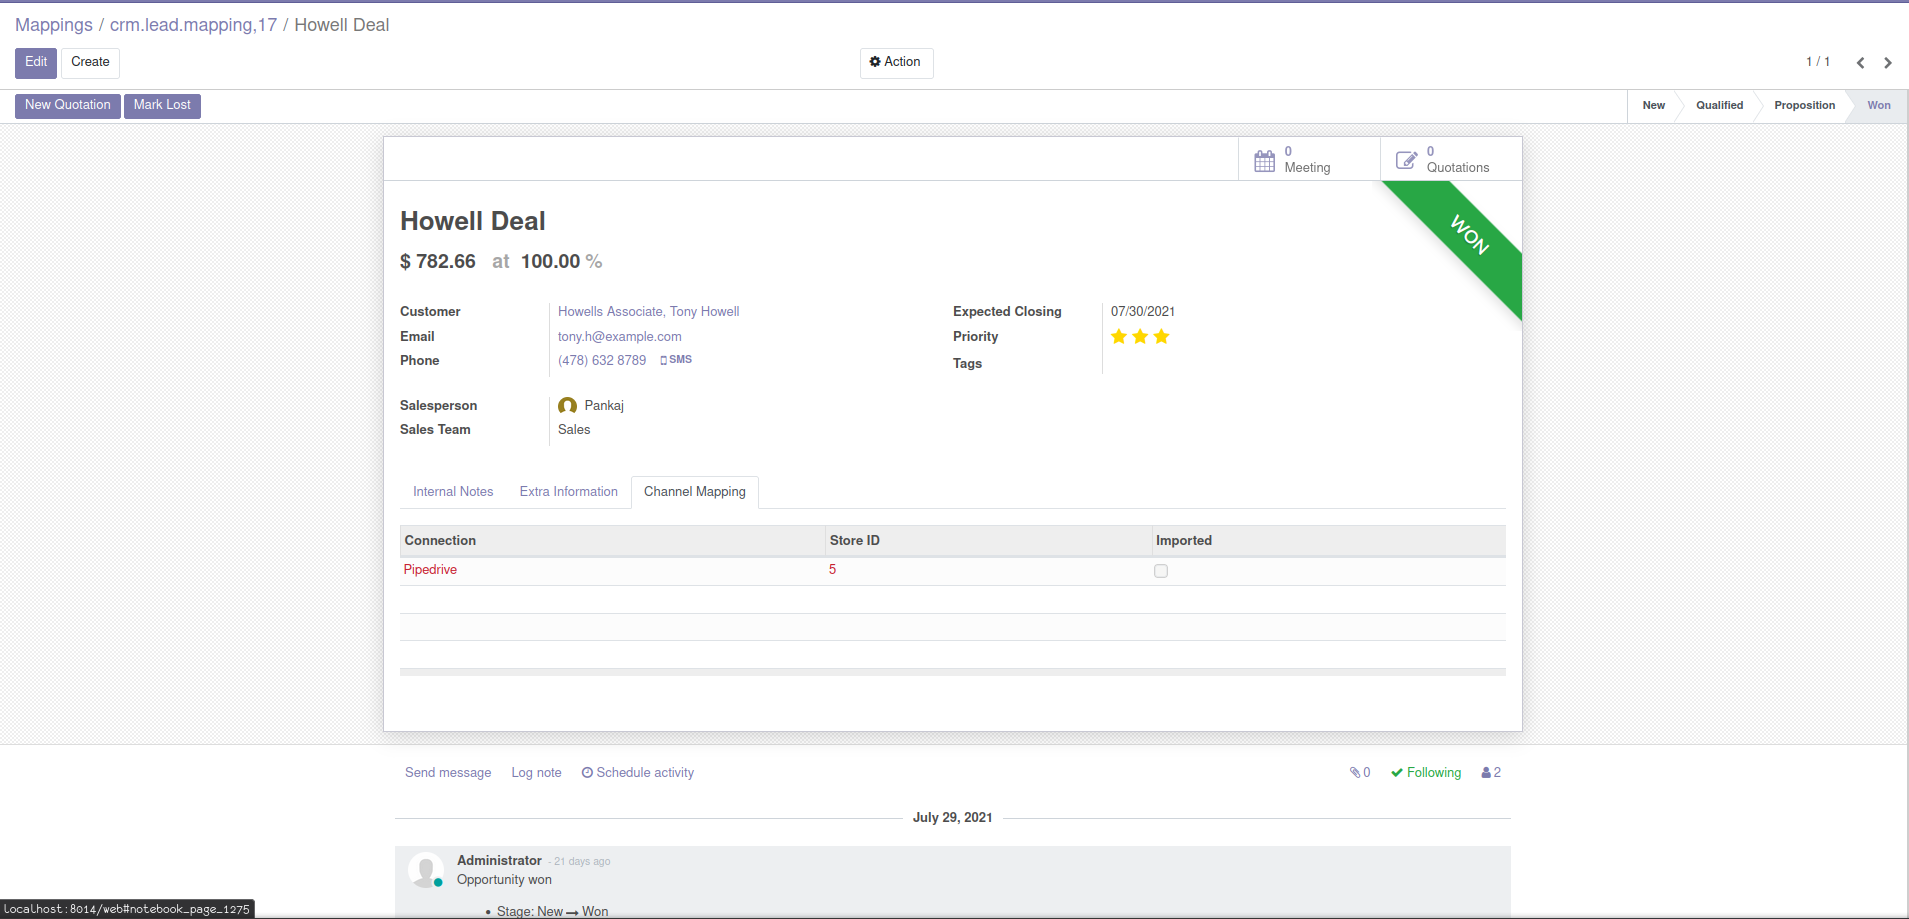Open the Action dropdown menu

(896, 62)
